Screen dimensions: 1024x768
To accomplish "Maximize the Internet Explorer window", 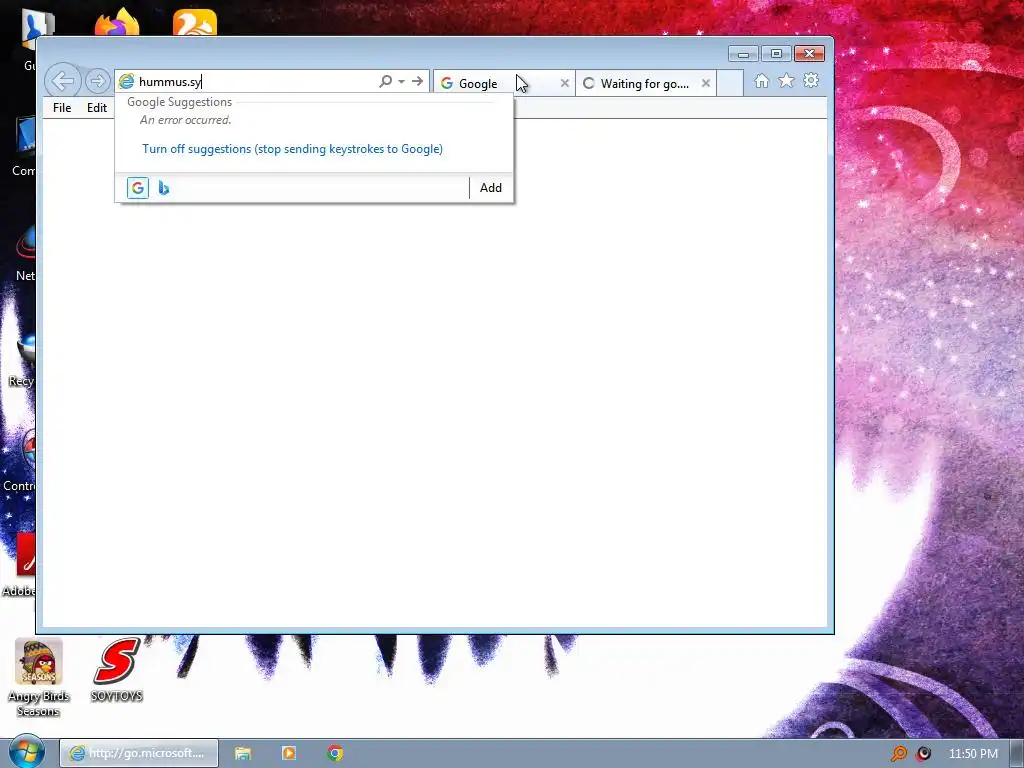I will (x=776, y=54).
